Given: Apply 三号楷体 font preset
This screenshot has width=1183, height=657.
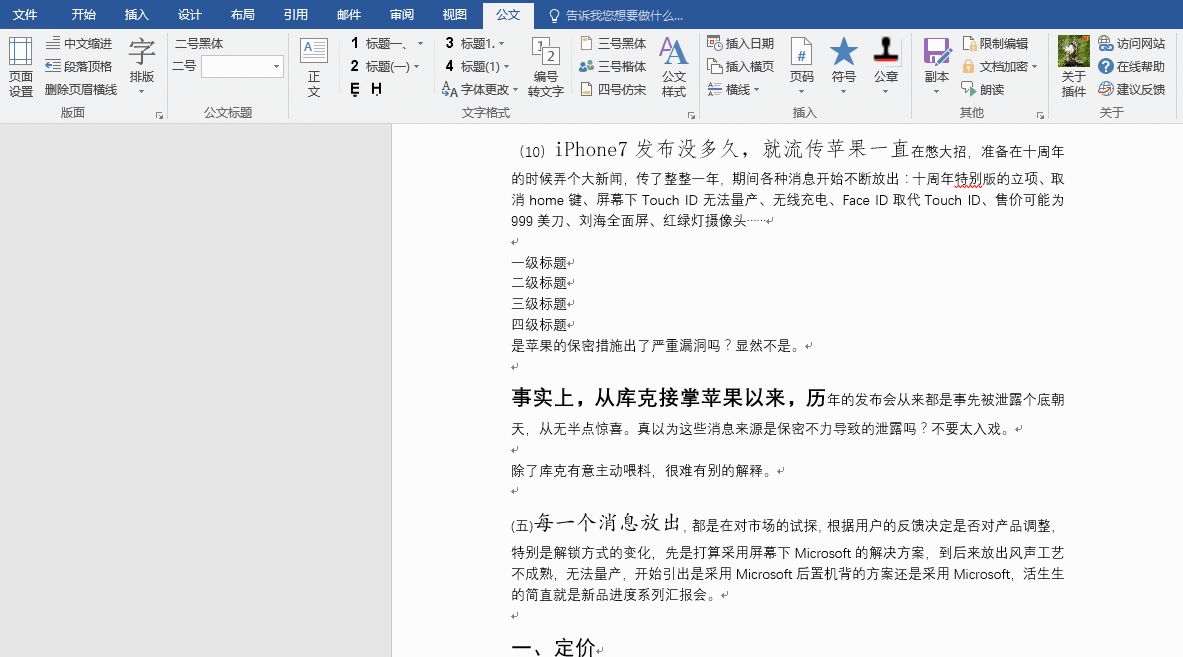Looking at the screenshot, I should click(x=613, y=66).
